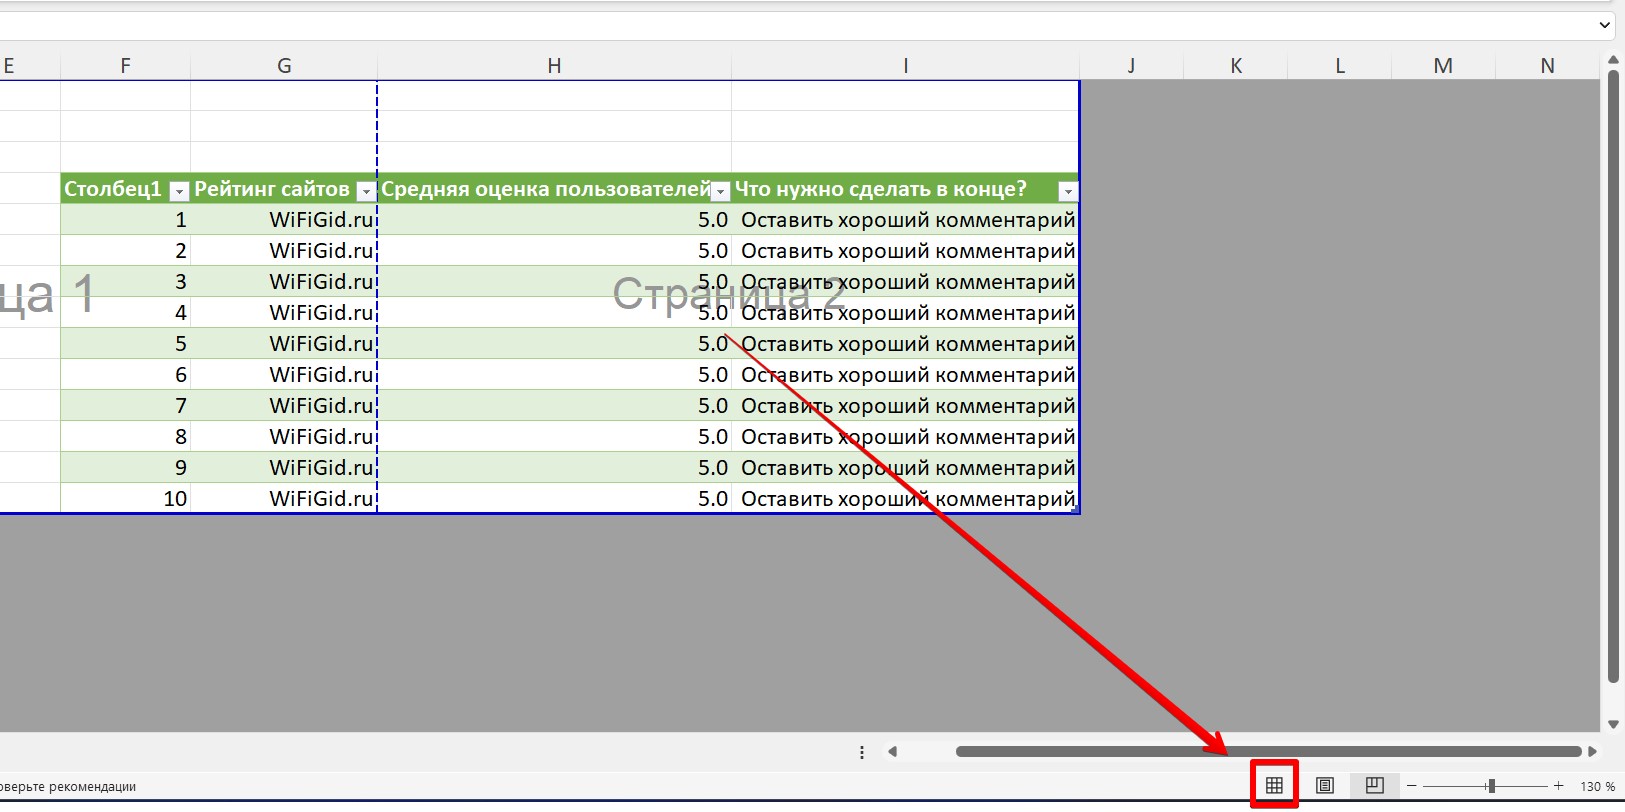
Task: Select cell containing number 1 in Столбец1
Action: (x=125, y=220)
